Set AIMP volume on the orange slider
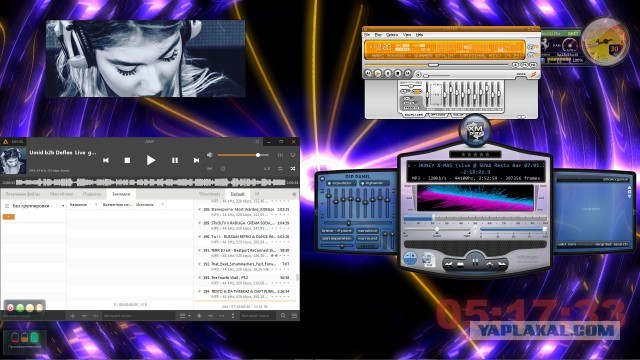Image resolution: width=640 pixels, height=360 pixels. [x=243, y=155]
